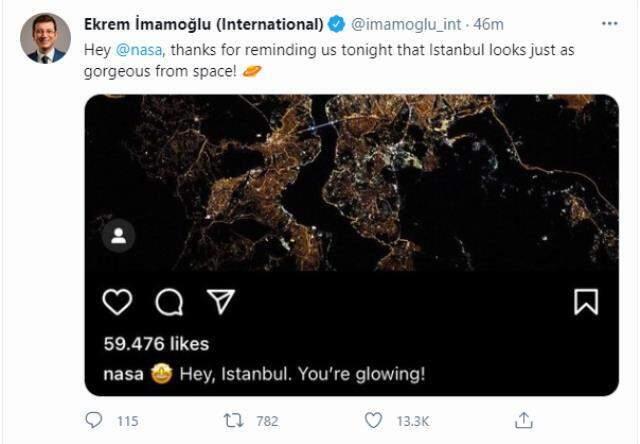Click the 782 retweet count
Image resolution: width=640 pixels, height=444 pixels.
[x=267, y=421]
